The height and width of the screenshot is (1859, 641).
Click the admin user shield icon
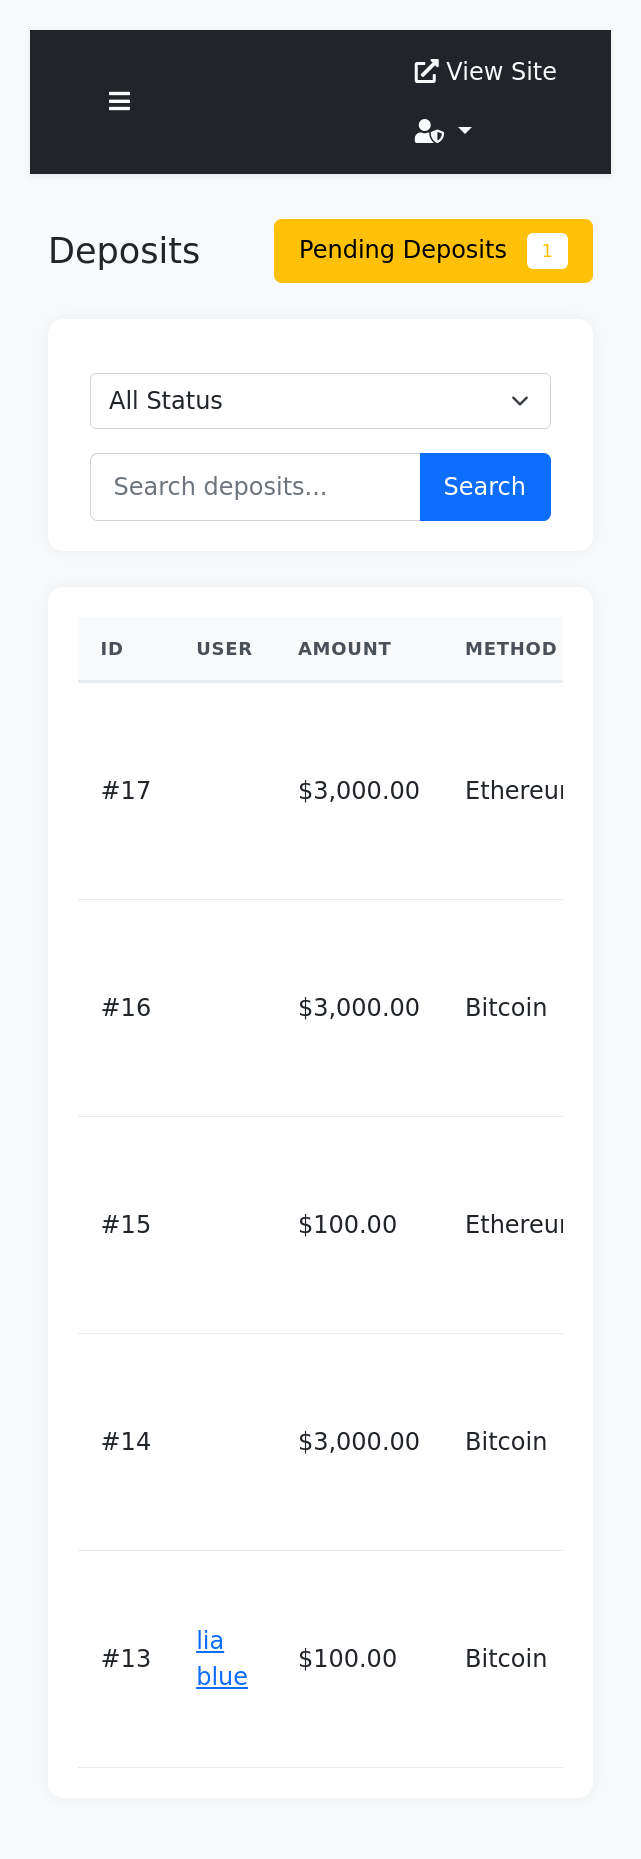429,131
